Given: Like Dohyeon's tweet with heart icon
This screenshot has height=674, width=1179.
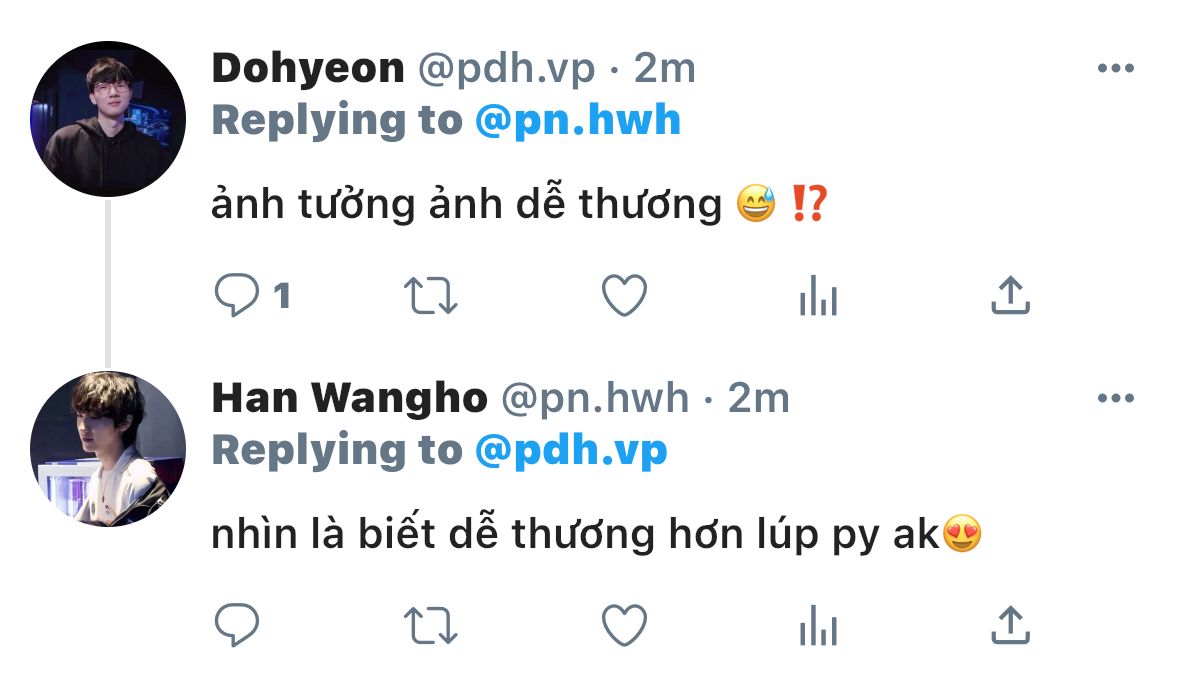Looking at the screenshot, I should 624,295.
